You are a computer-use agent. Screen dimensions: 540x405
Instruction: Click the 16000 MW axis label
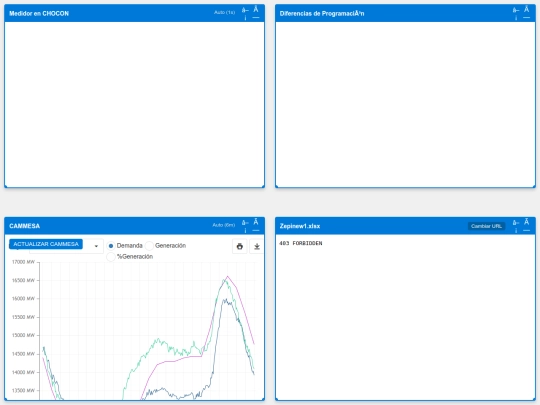[23, 299]
